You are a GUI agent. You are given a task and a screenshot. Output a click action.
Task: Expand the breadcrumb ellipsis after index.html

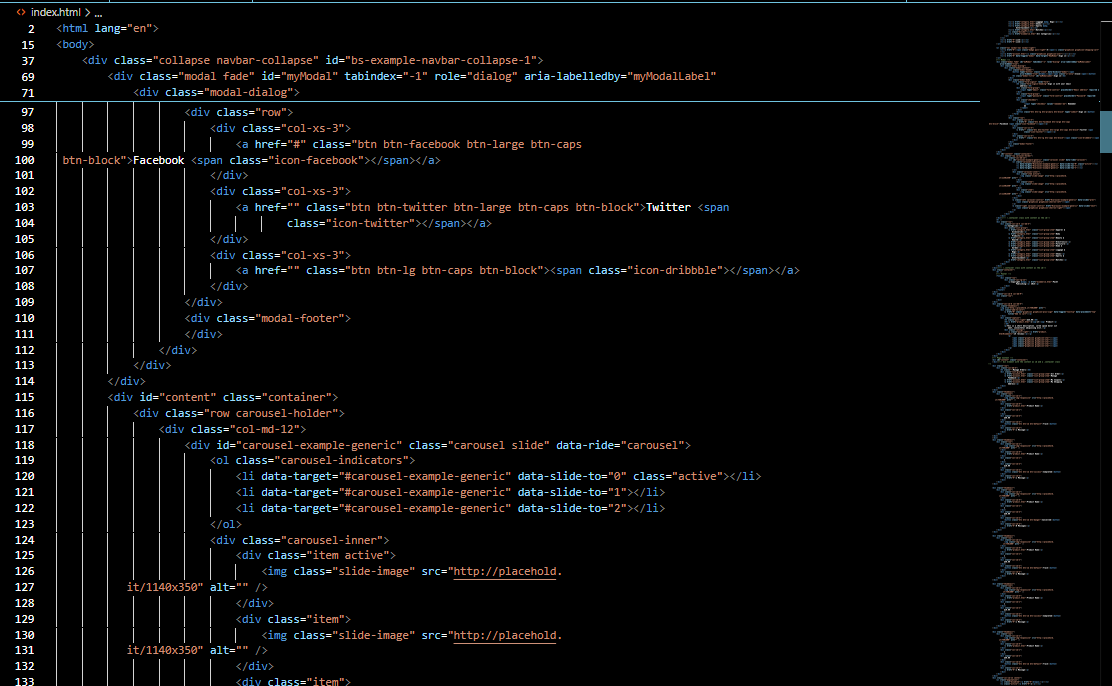(98, 12)
